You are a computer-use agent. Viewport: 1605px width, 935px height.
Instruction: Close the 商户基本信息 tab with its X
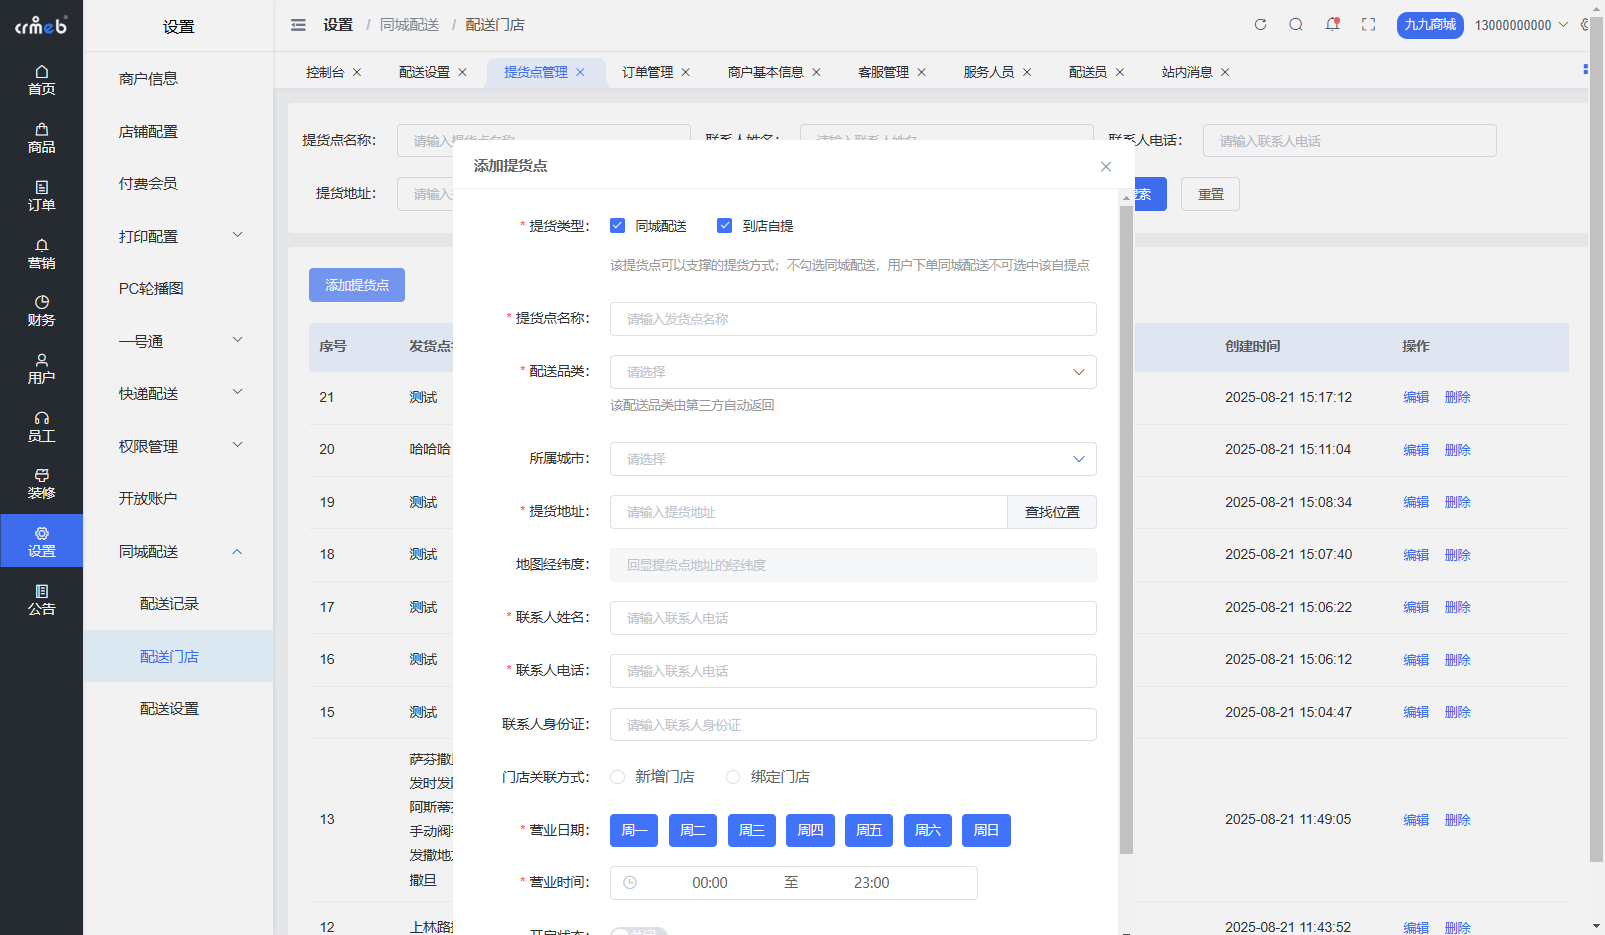(x=816, y=72)
